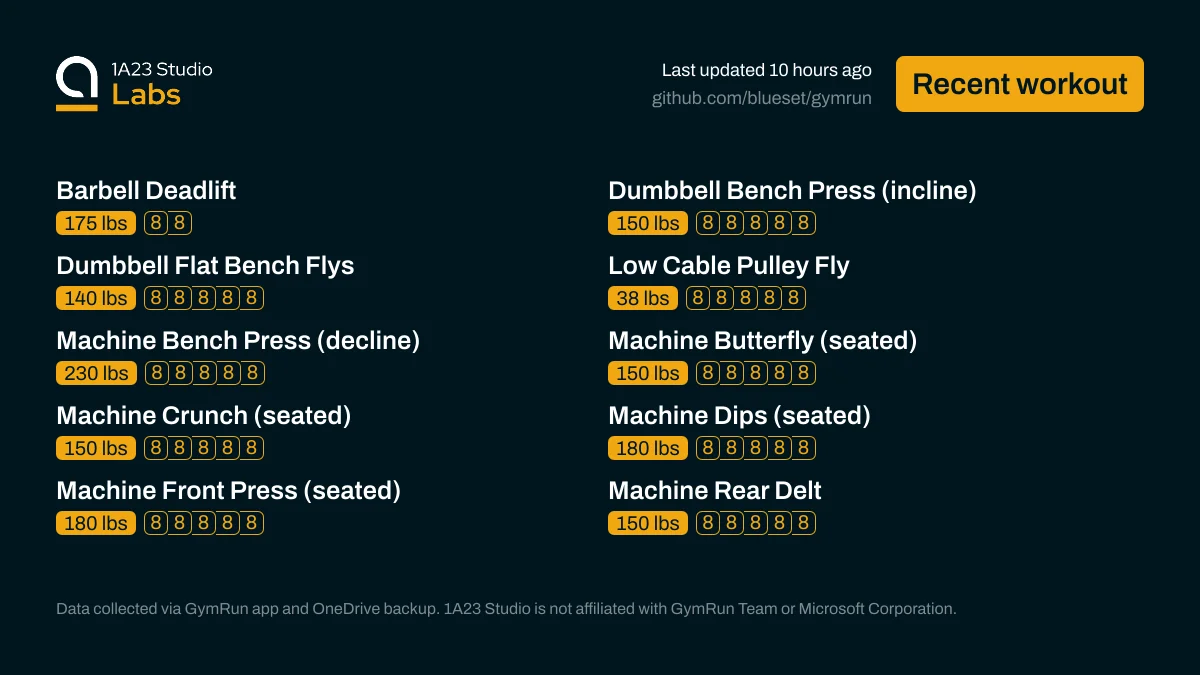Viewport: 1200px width, 675px height.
Task: Select Machine Bench Press (decline) heading
Action: click(238, 341)
